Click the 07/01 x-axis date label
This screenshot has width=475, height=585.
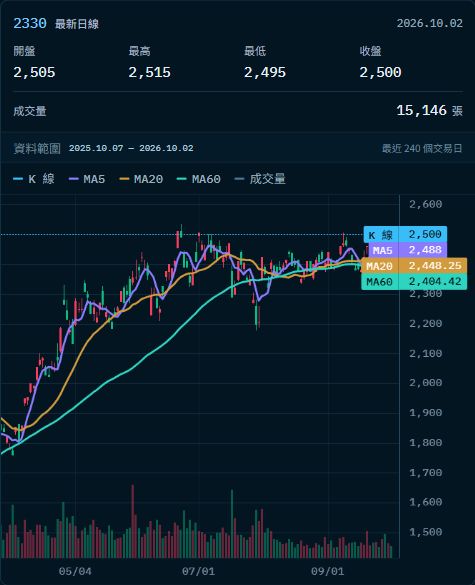[x=198, y=572]
